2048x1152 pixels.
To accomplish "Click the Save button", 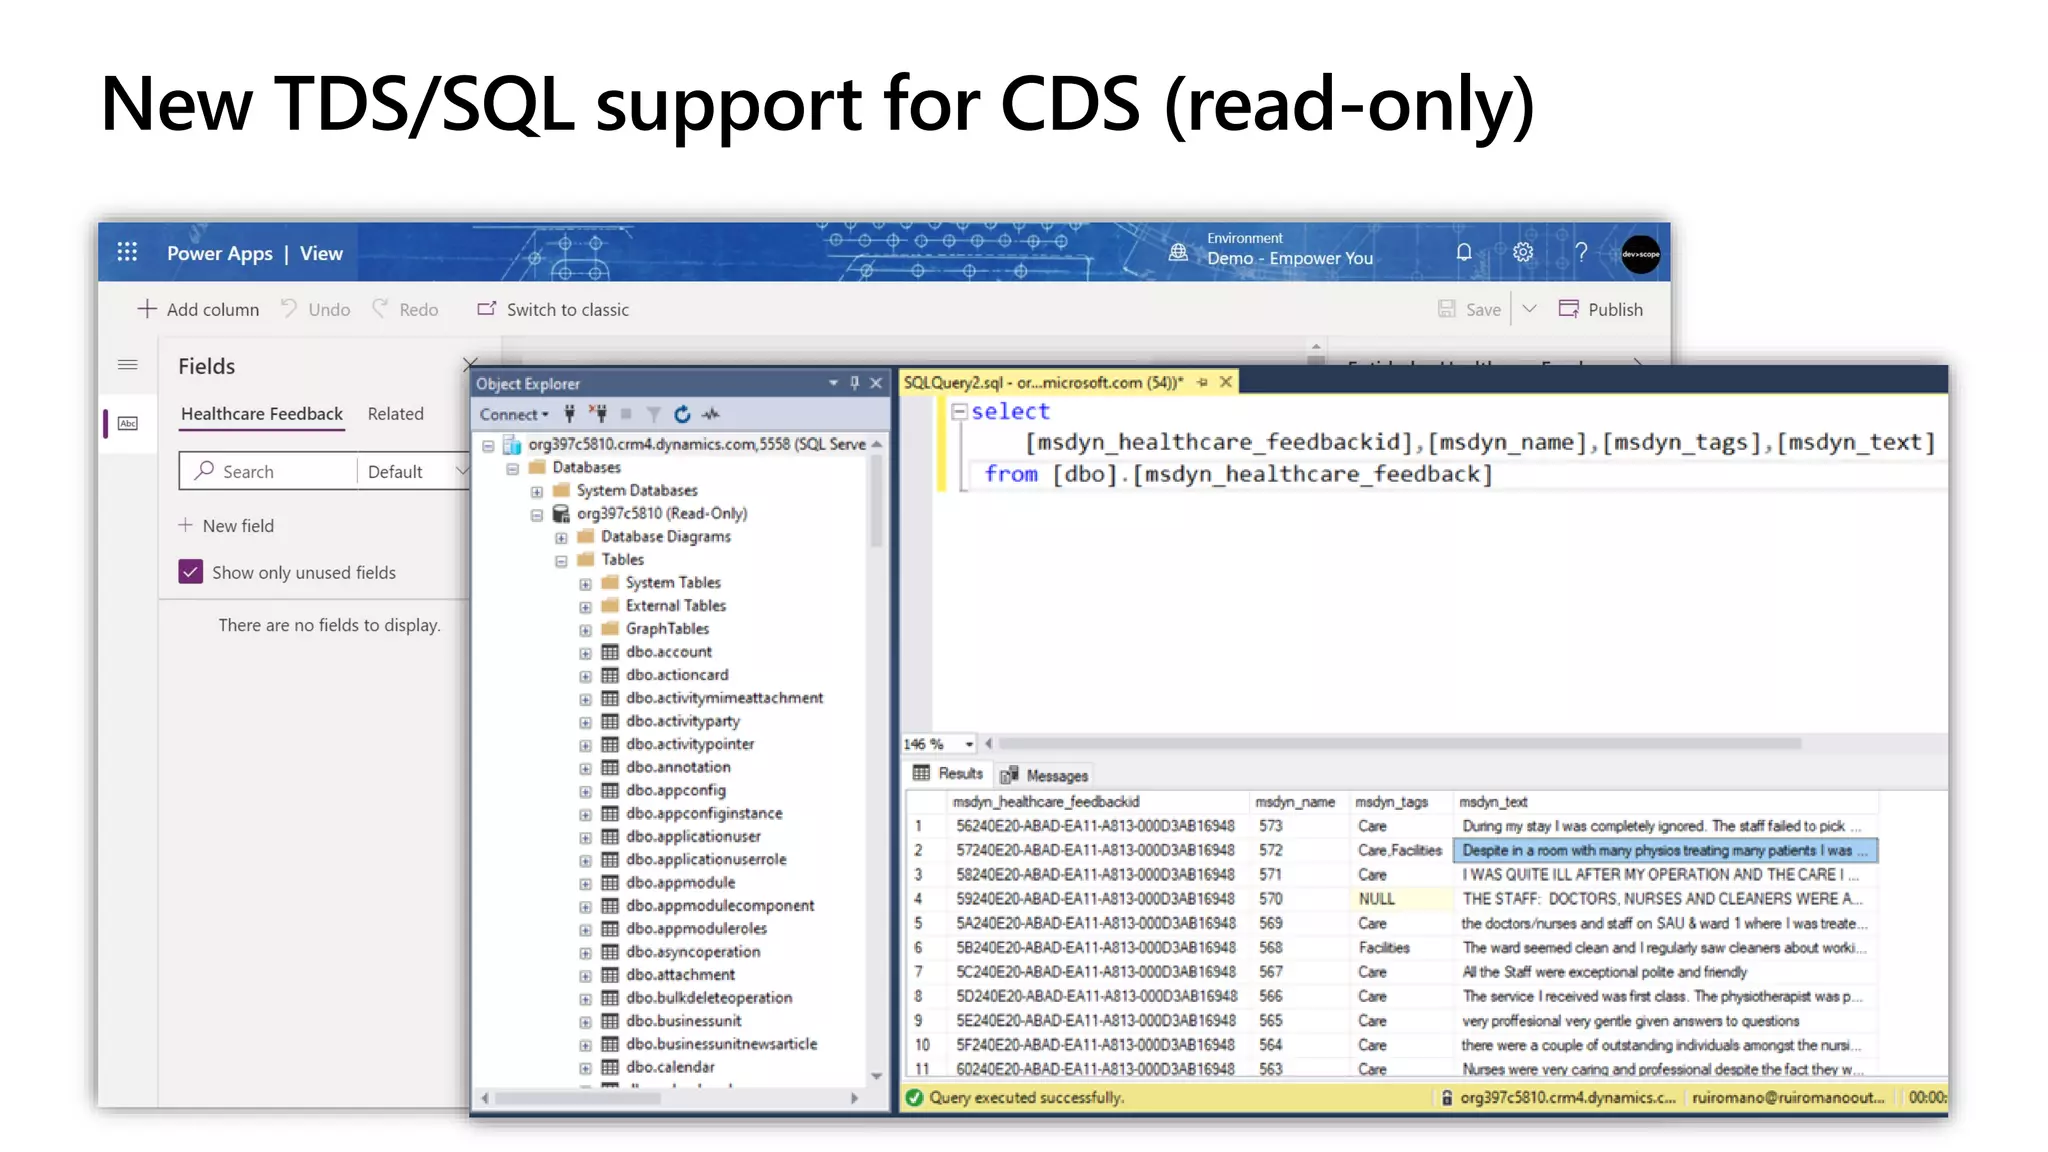I will pyautogui.click(x=1469, y=309).
